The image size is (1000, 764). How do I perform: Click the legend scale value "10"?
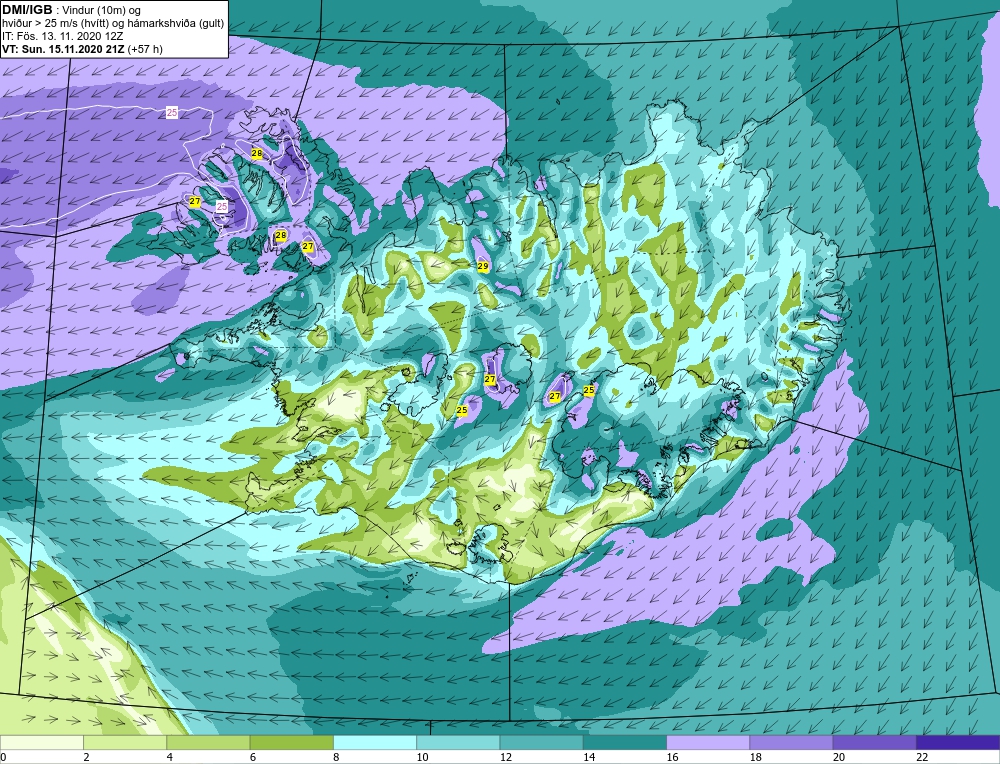(422, 757)
